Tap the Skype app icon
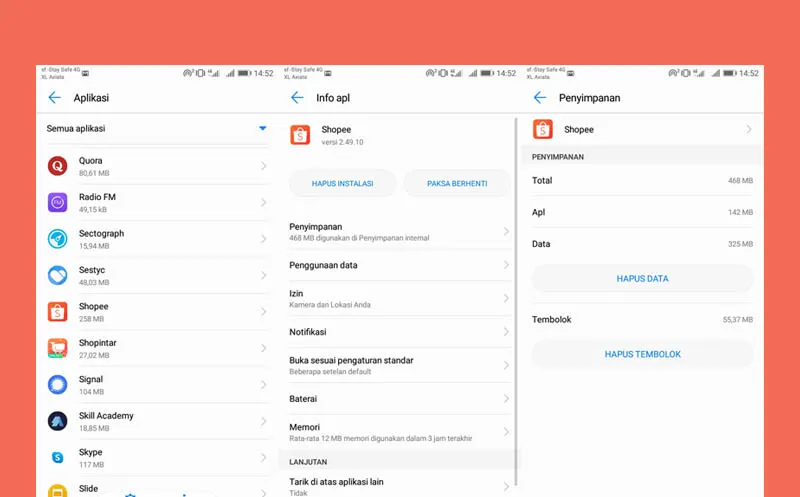This screenshot has width=800, height=497. [58, 457]
